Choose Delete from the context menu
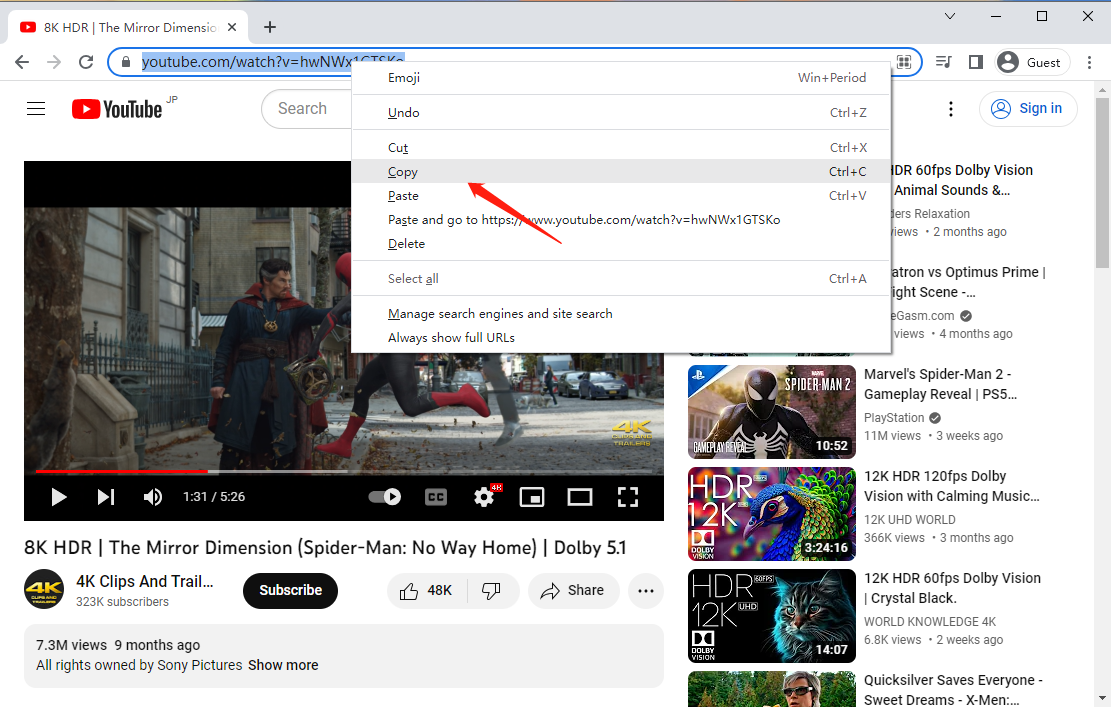 (x=621, y=244)
